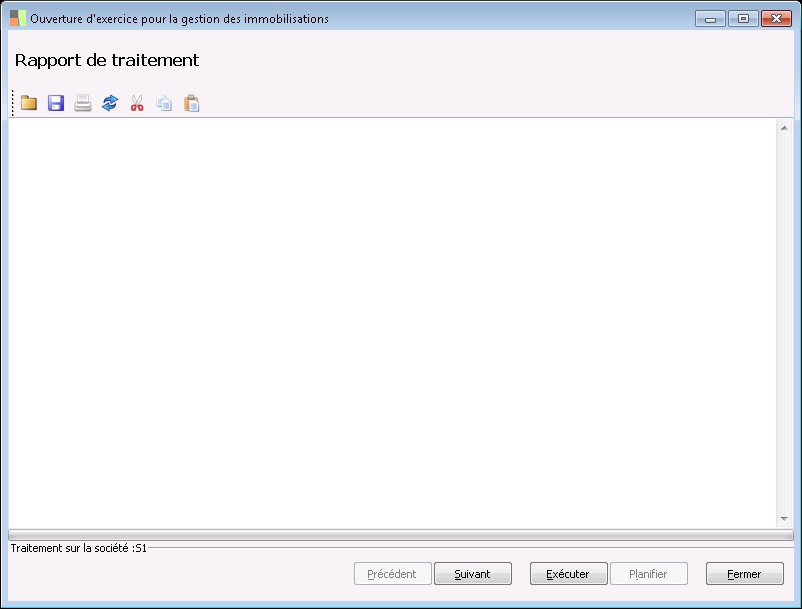The image size is (802, 609).
Task: Refresh the report with blue arrows icon
Action: (x=110, y=103)
